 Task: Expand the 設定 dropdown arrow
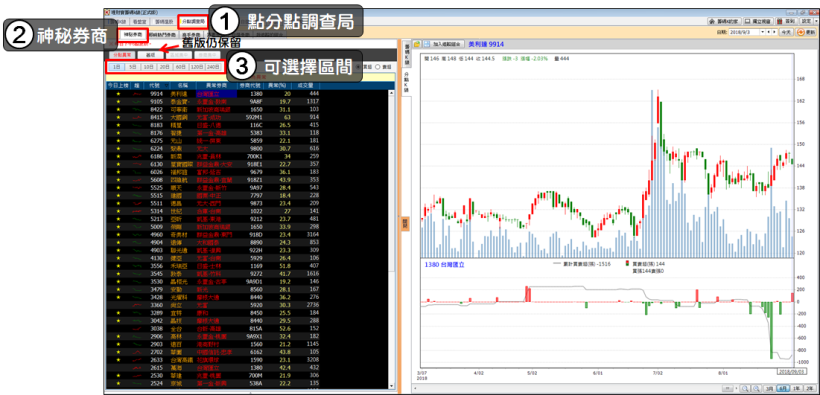[x=816, y=21]
